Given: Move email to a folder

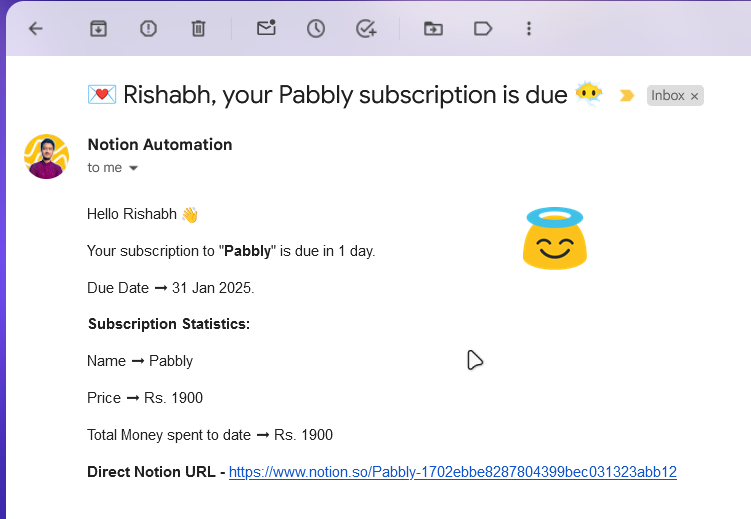Looking at the screenshot, I should (x=433, y=29).
